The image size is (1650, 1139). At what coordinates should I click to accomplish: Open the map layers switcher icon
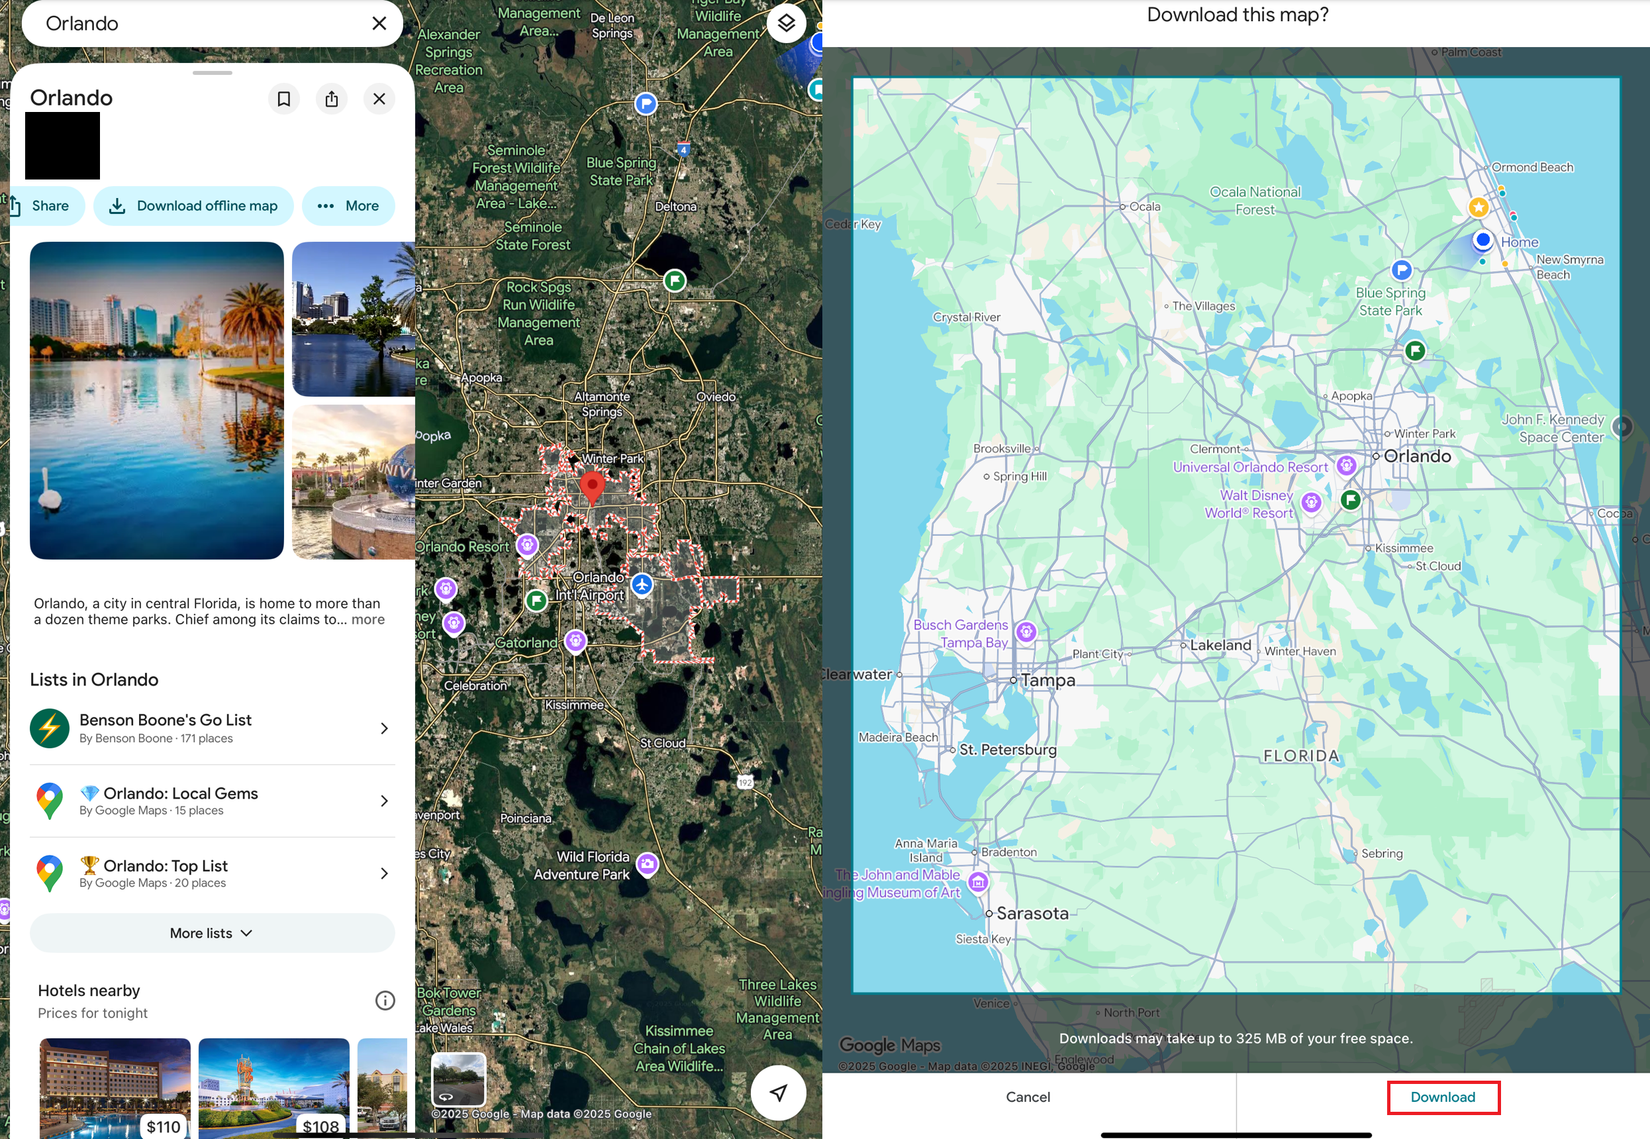(x=787, y=22)
